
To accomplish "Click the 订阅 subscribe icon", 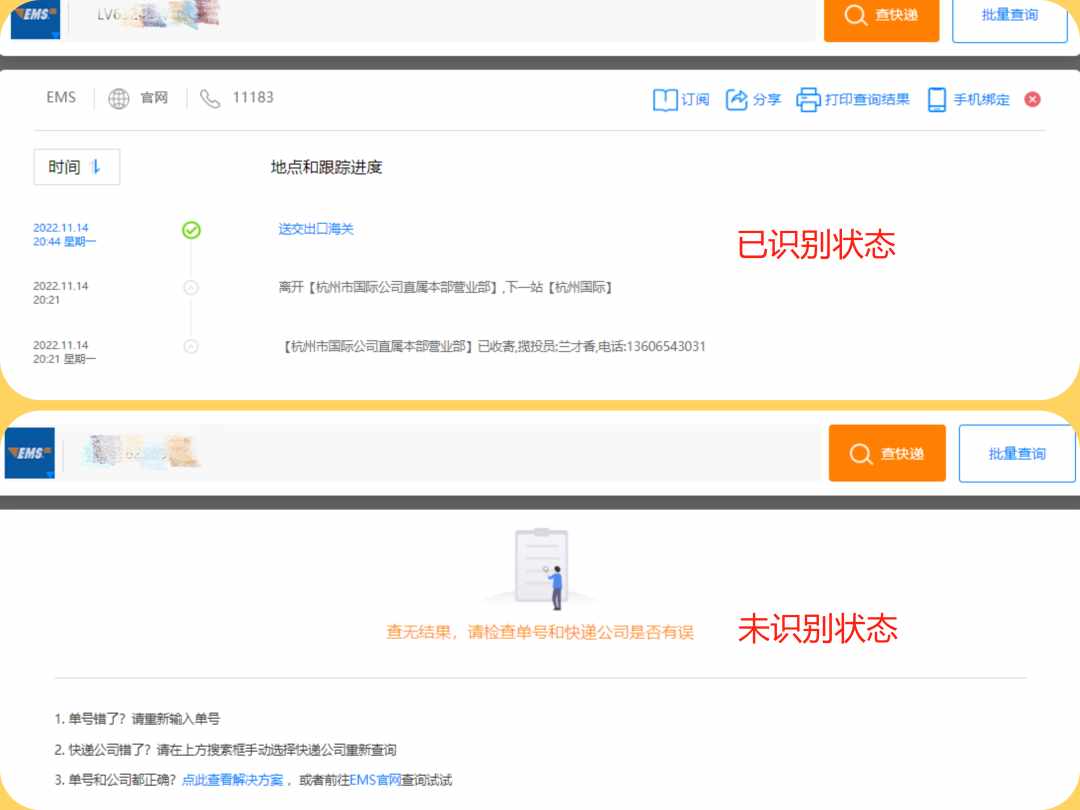I will pos(665,100).
